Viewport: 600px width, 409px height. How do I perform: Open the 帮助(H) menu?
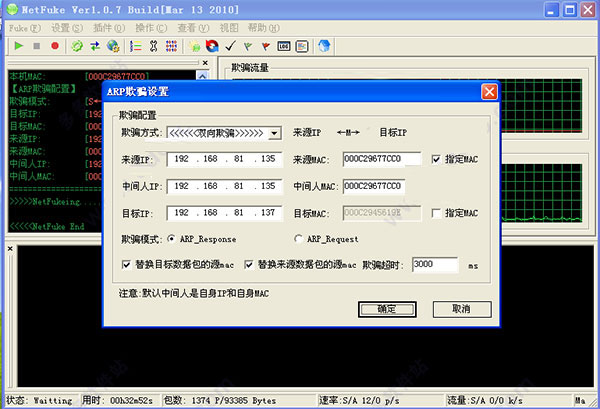[x=264, y=28]
